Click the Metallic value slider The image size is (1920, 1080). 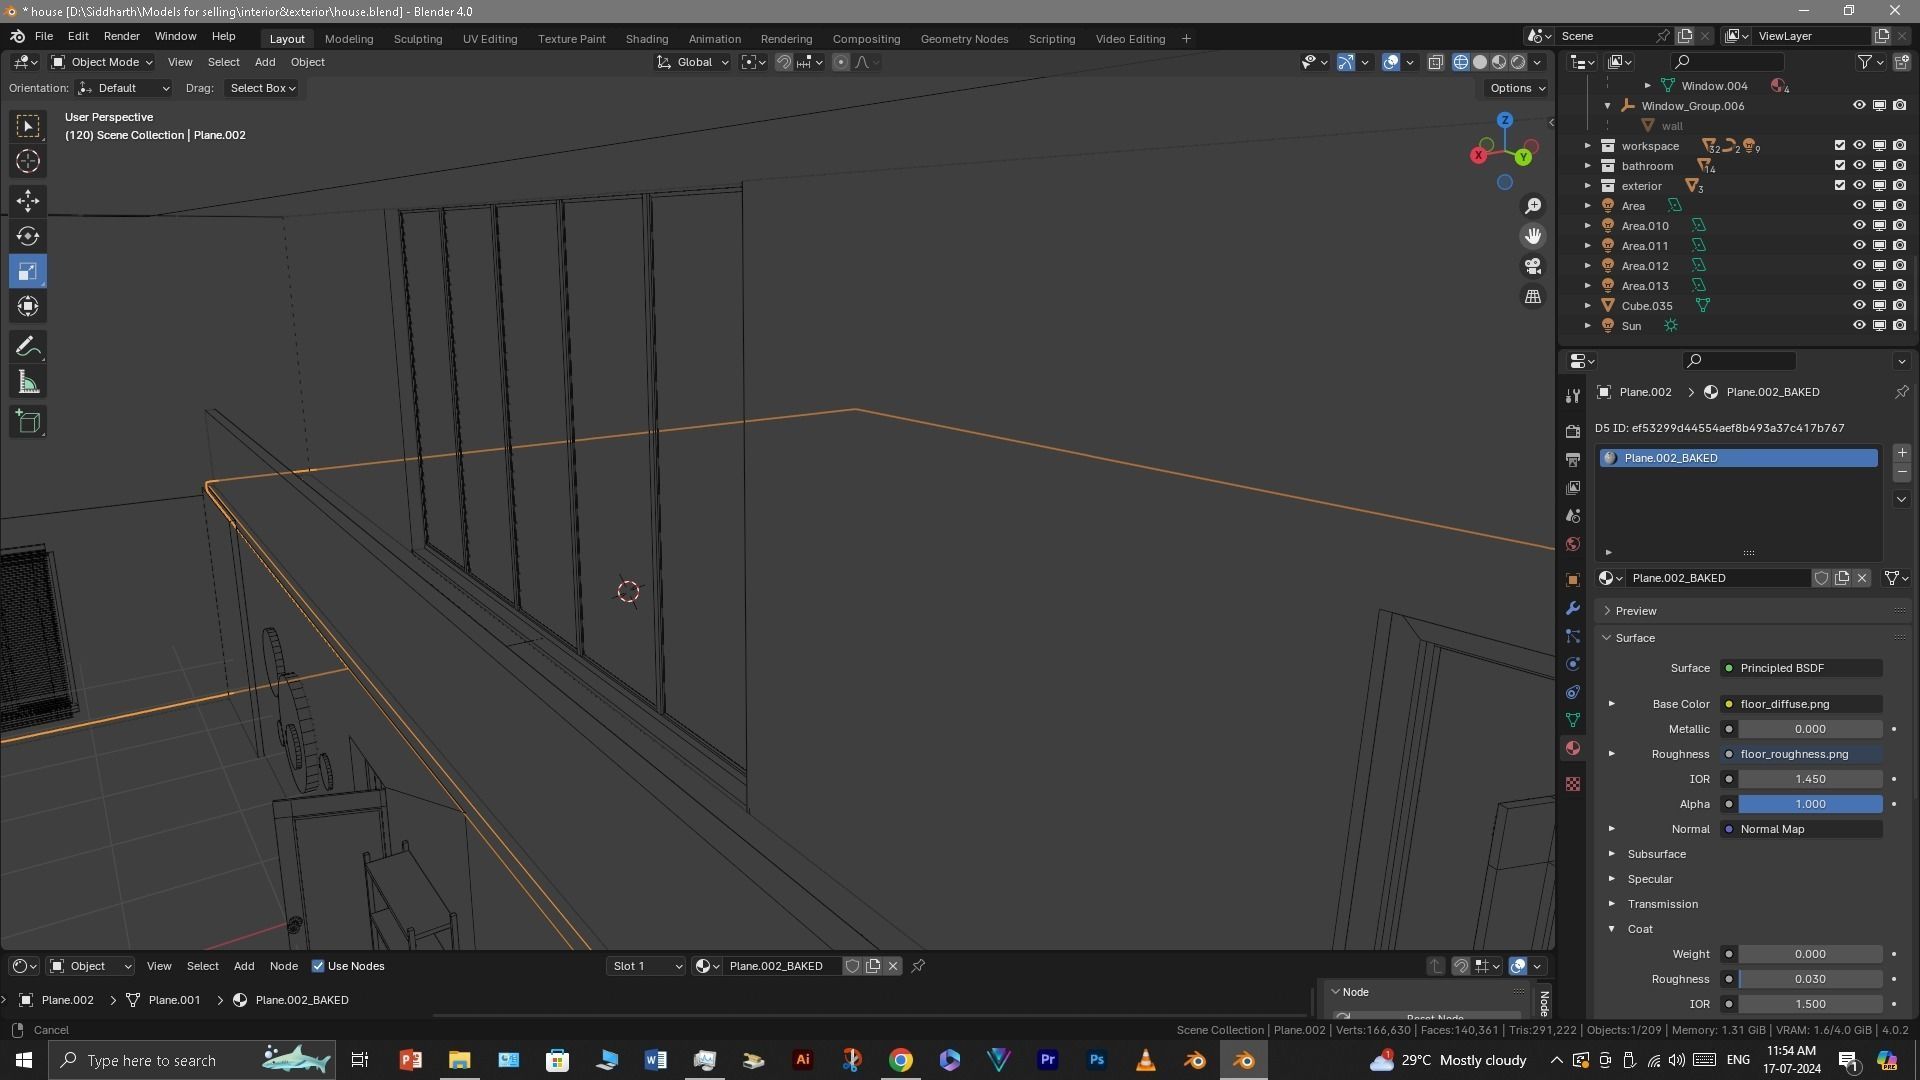click(x=1810, y=729)
